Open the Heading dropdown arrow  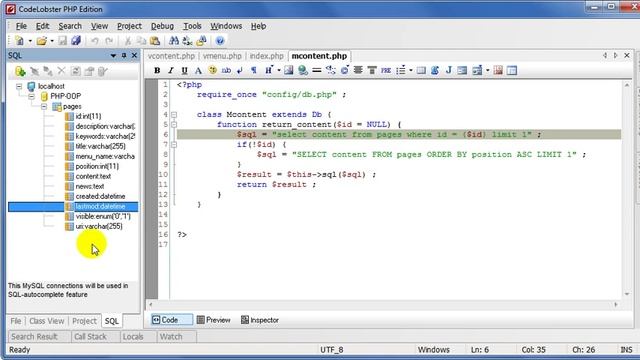(x=279, y=70)
